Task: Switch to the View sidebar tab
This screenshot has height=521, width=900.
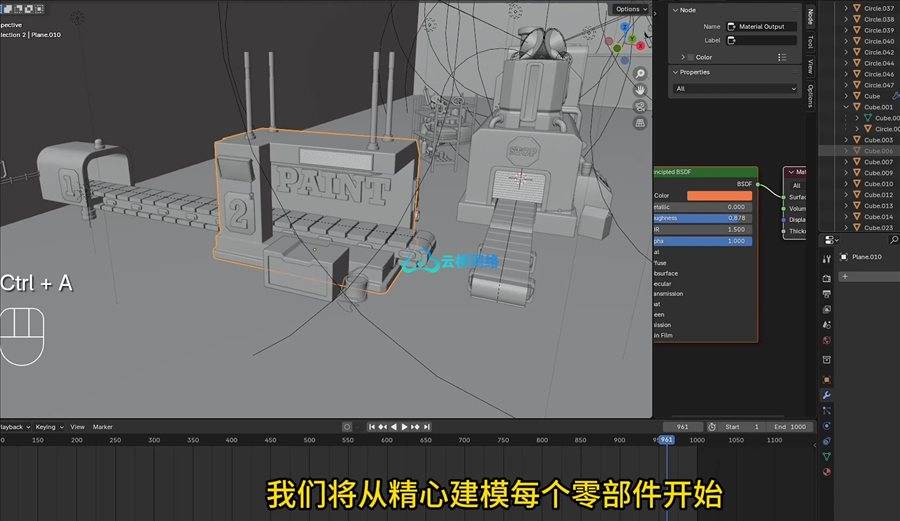Action: click(x=810, y=66)
